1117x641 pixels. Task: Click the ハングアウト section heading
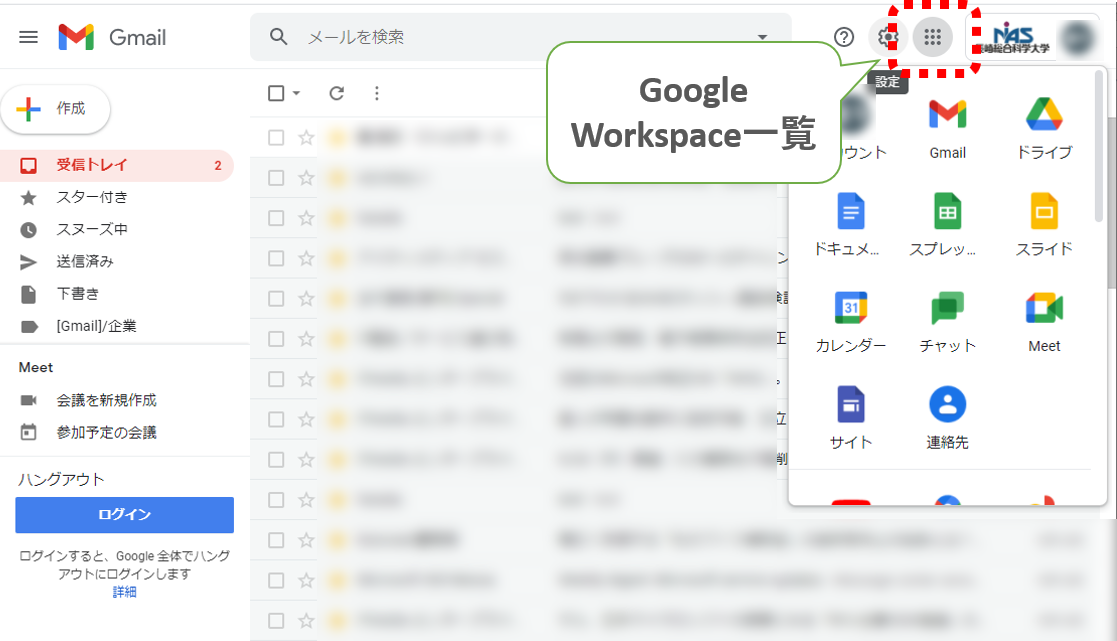[x=61, y=479]
